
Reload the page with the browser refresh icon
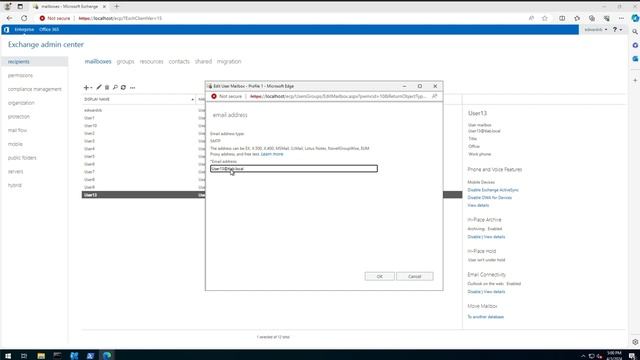[24, 18]
